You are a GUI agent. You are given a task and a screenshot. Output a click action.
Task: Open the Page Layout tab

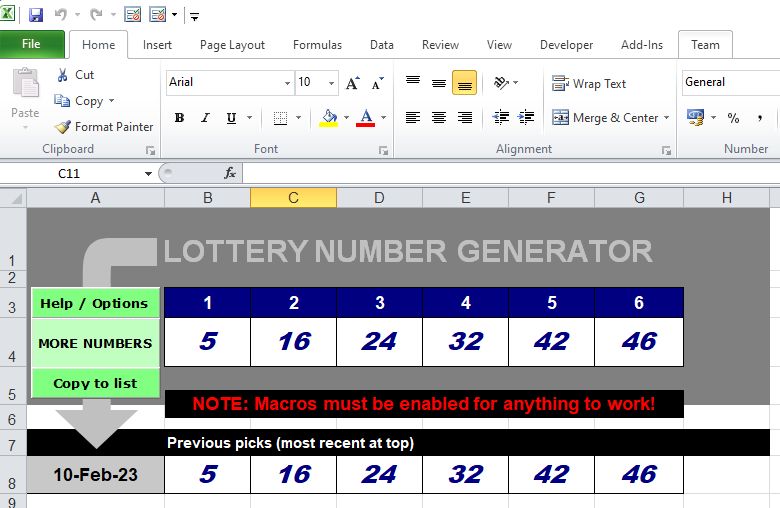pos(232,45)
